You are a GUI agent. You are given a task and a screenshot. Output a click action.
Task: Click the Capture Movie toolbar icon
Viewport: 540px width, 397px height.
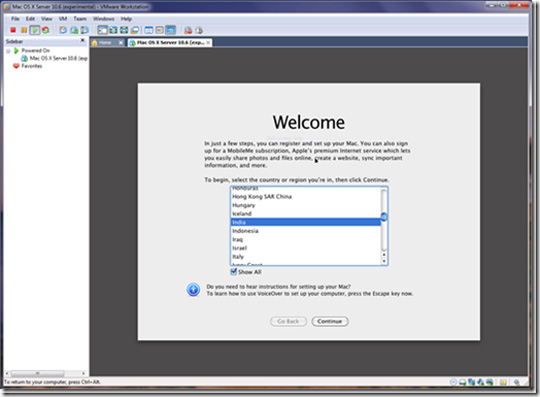click(188, 30)
